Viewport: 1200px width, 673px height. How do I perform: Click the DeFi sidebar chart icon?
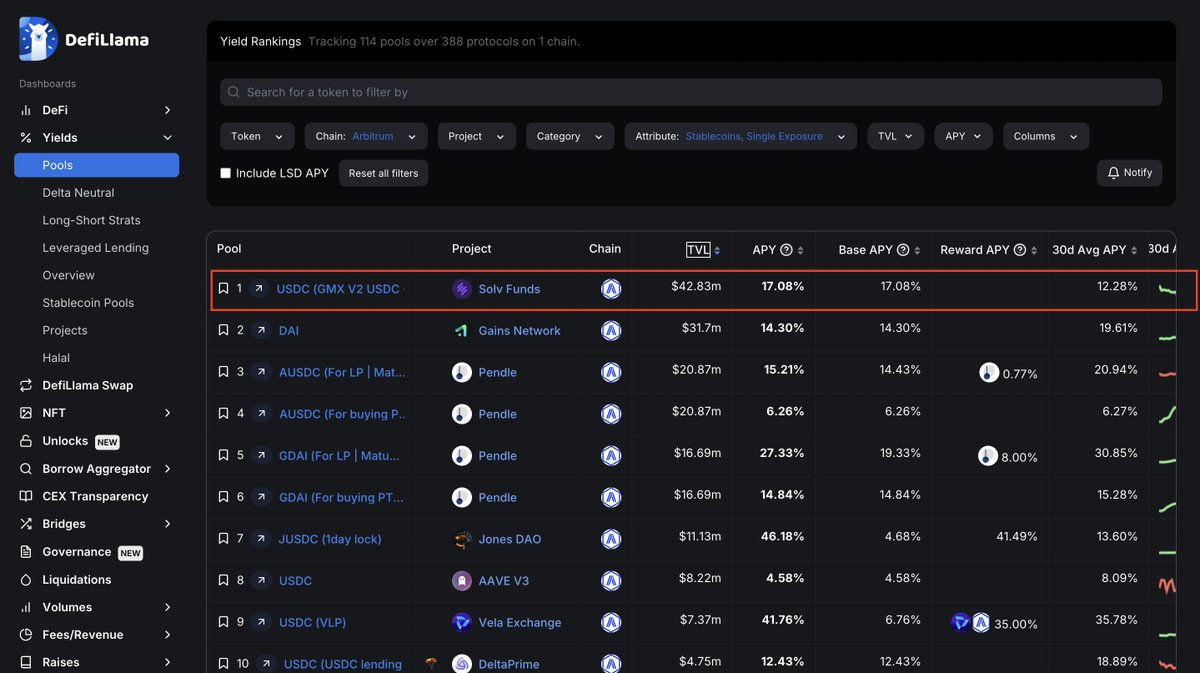click(x=26, y=110)
